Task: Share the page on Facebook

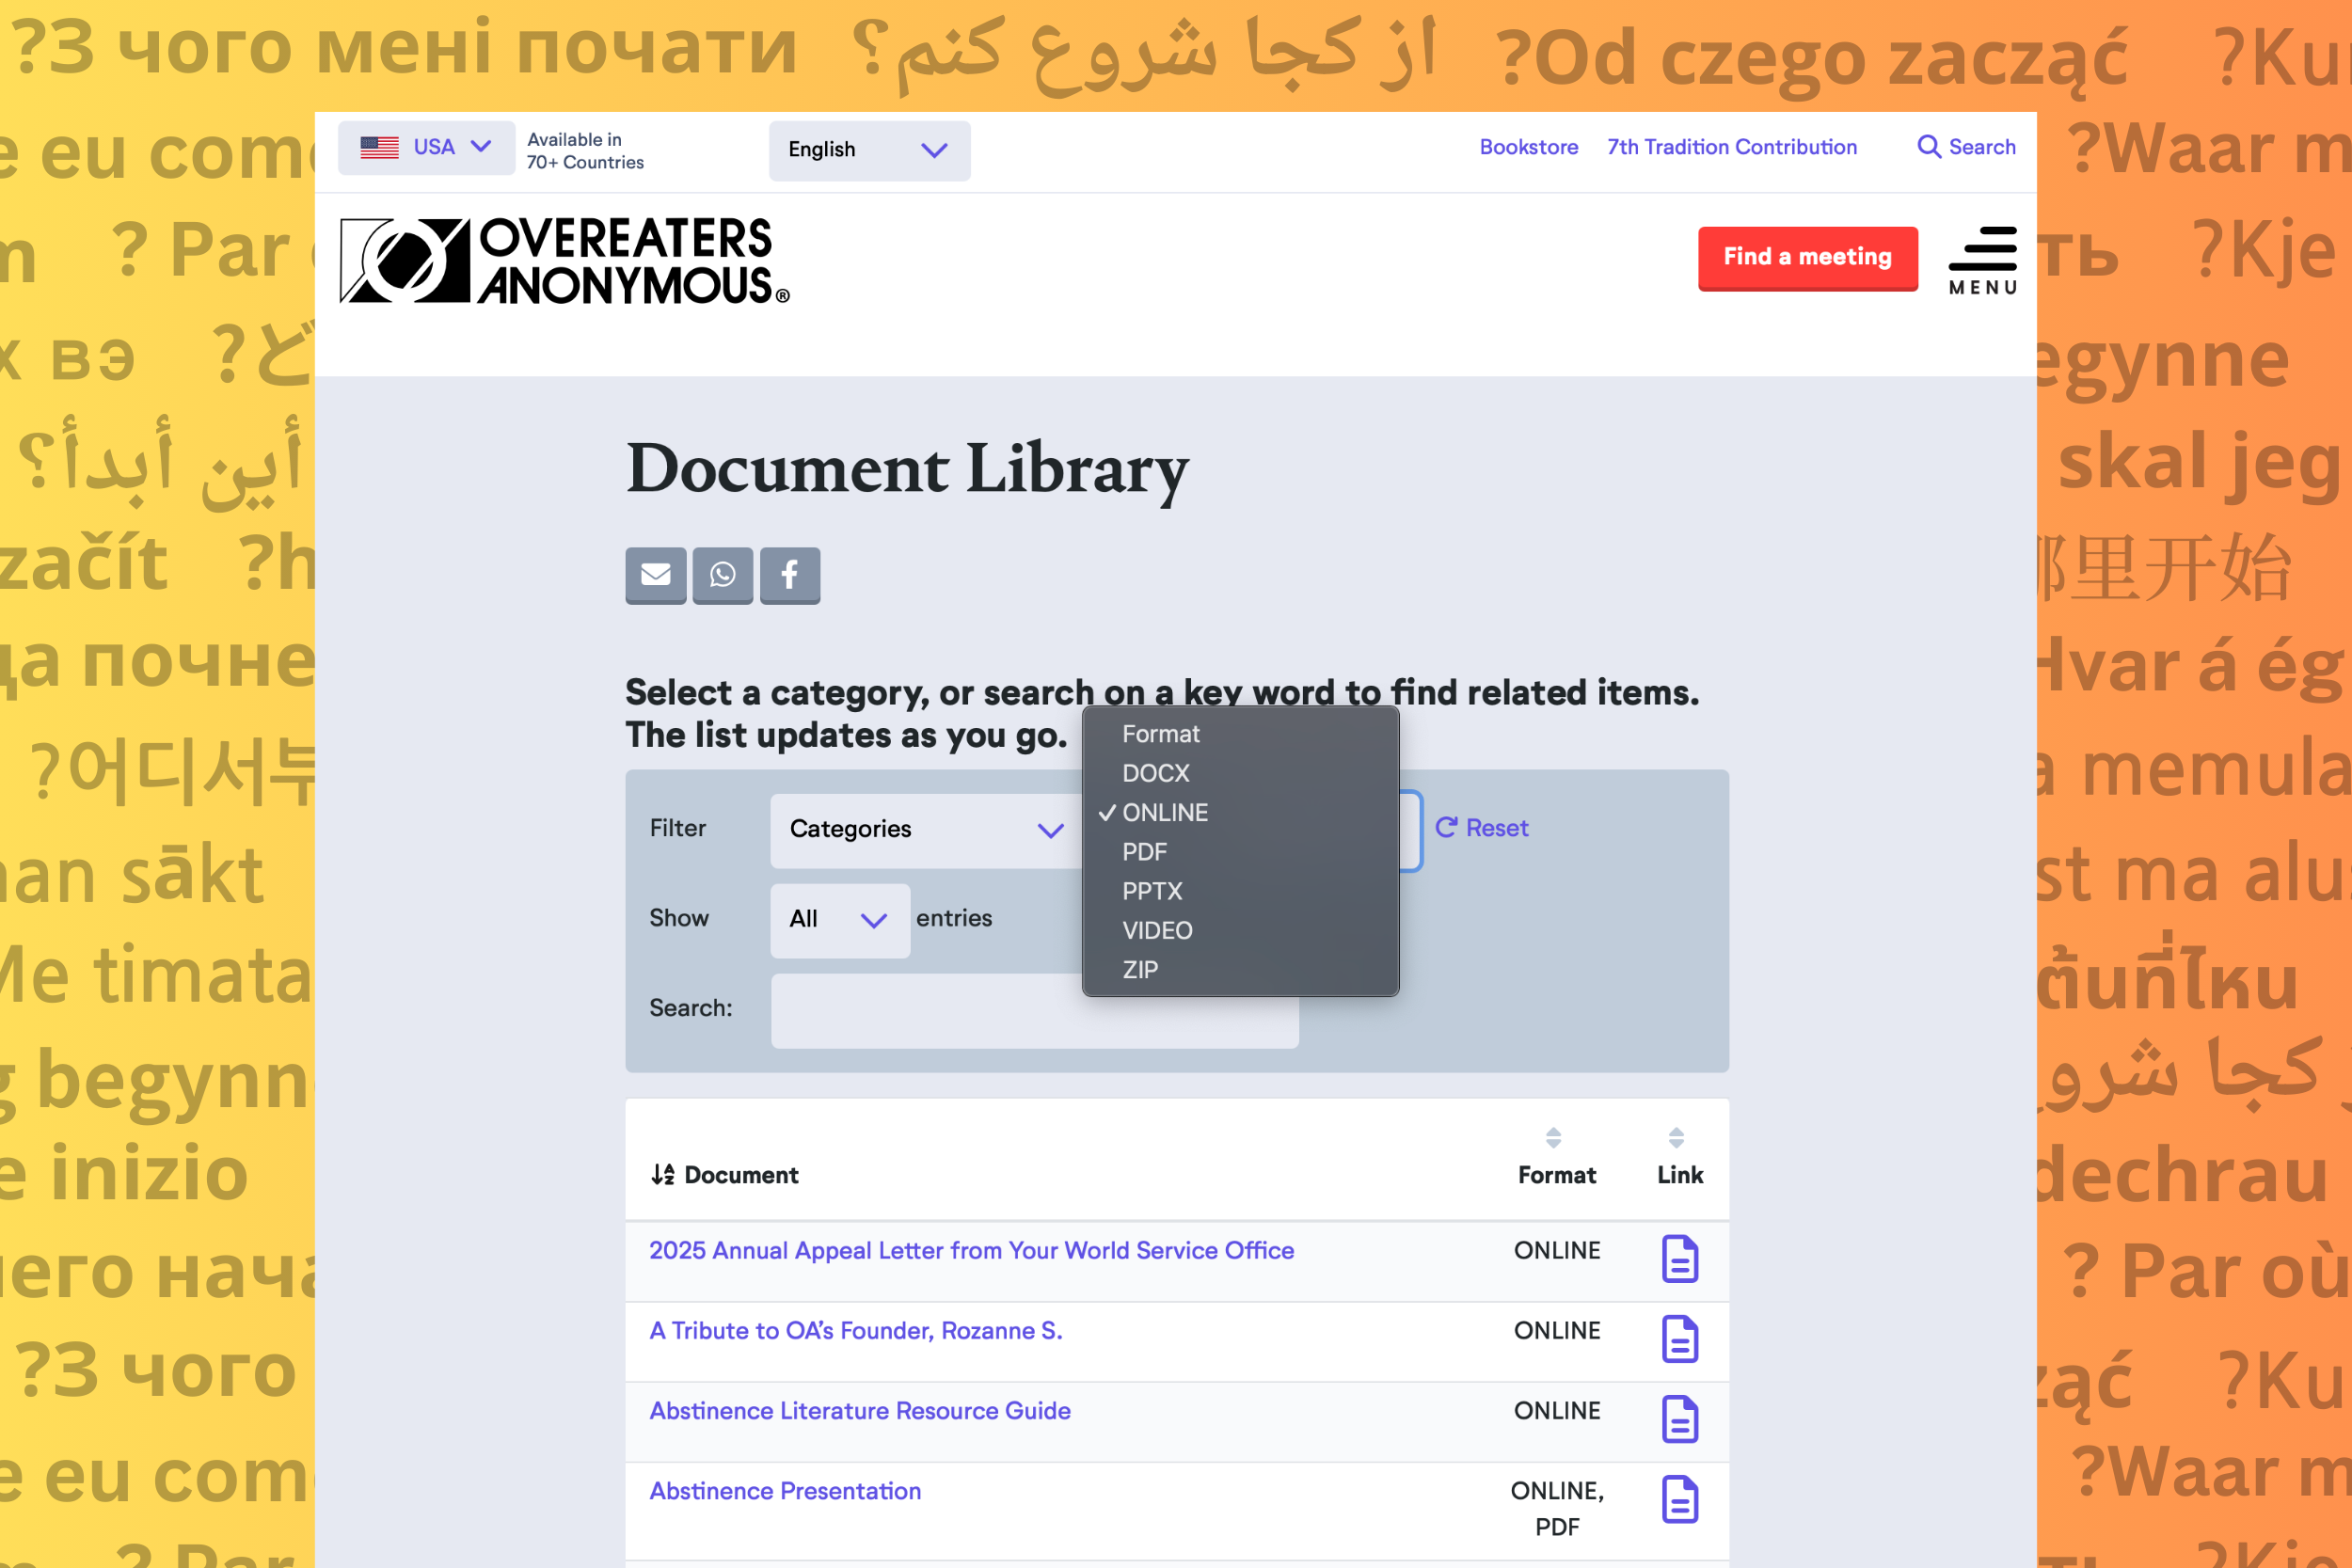Action: [789, 575]
